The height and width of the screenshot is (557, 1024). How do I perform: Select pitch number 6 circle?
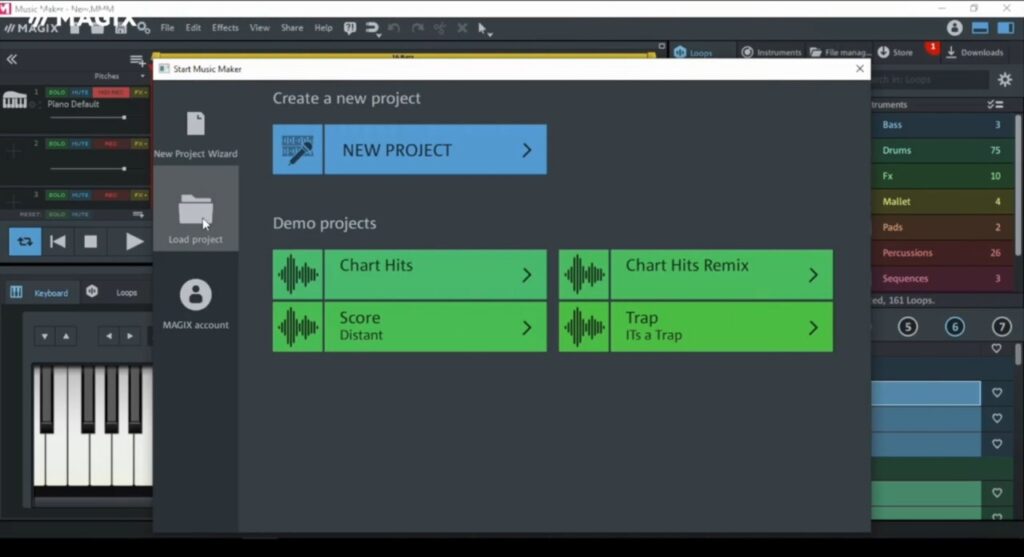[x=954, y=326]
